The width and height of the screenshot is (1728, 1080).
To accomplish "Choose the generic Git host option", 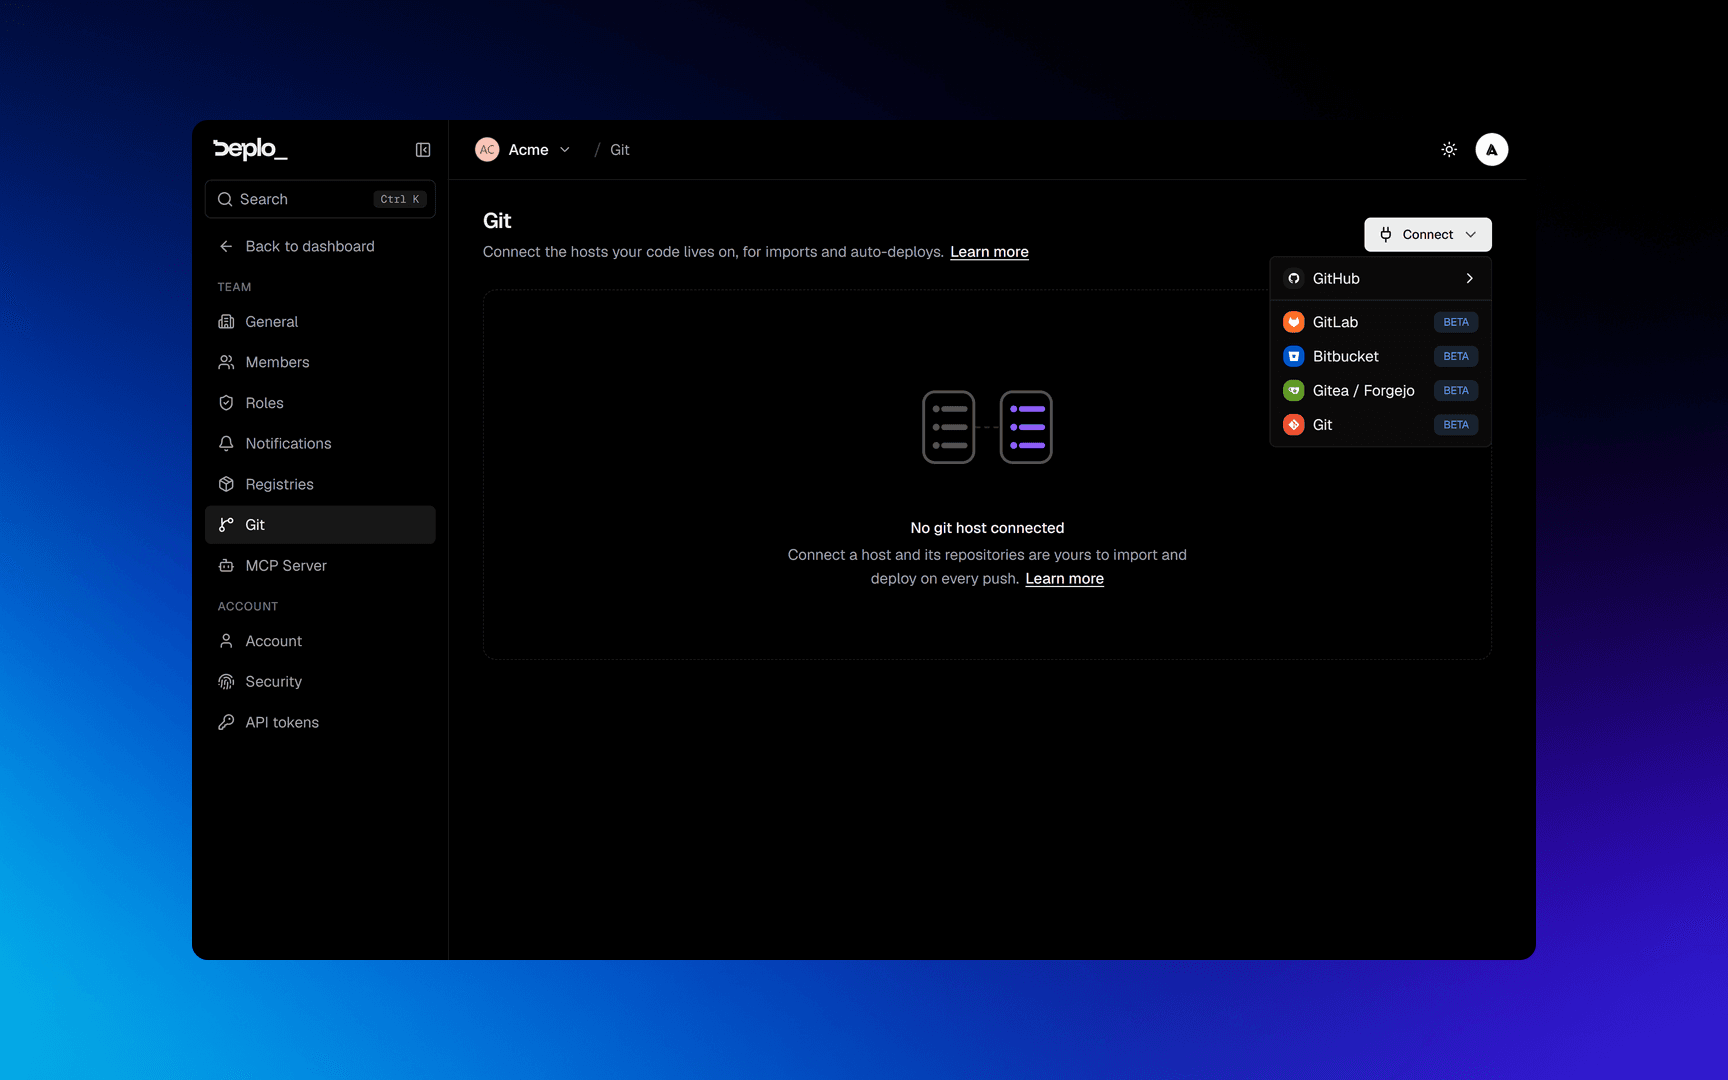I will pos(1380,425).
